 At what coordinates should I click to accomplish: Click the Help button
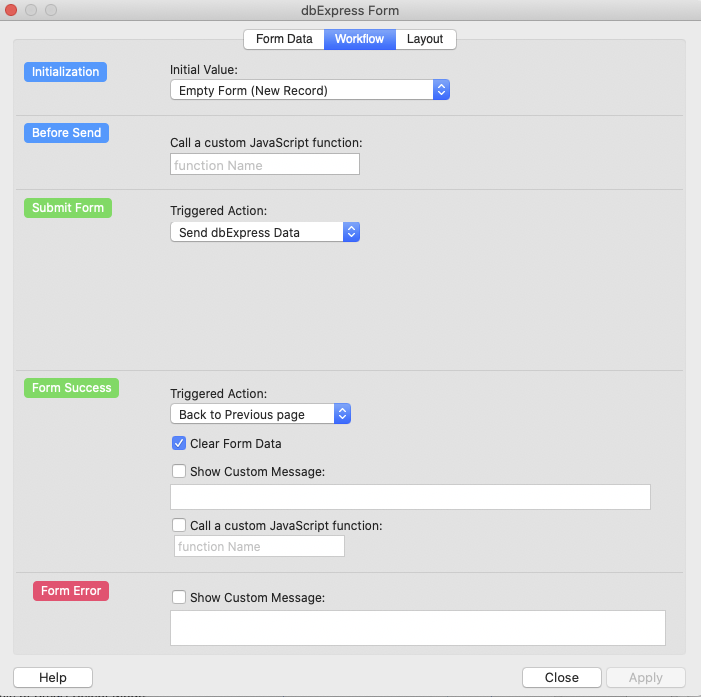click(x=53, y=677)
